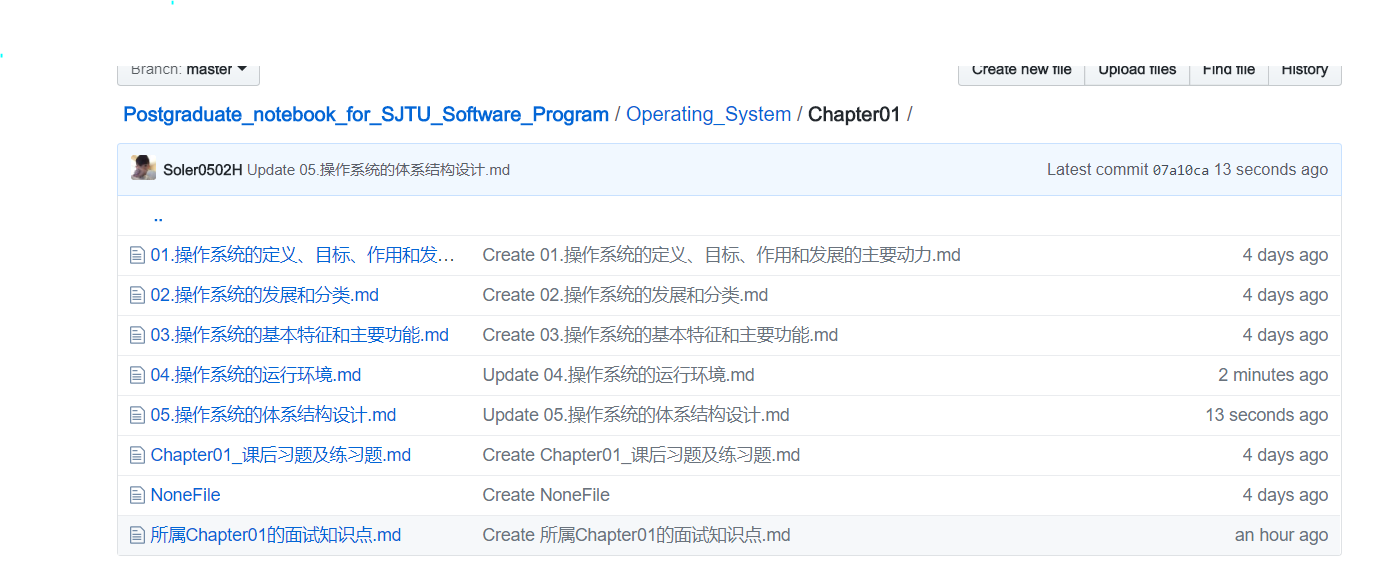The width and height of the screenshot is (1386, 584).
Task: Open commit message "Update 04.操作系统的运行环境.md"
Action: pyautogui.click(x=618, y=375)
